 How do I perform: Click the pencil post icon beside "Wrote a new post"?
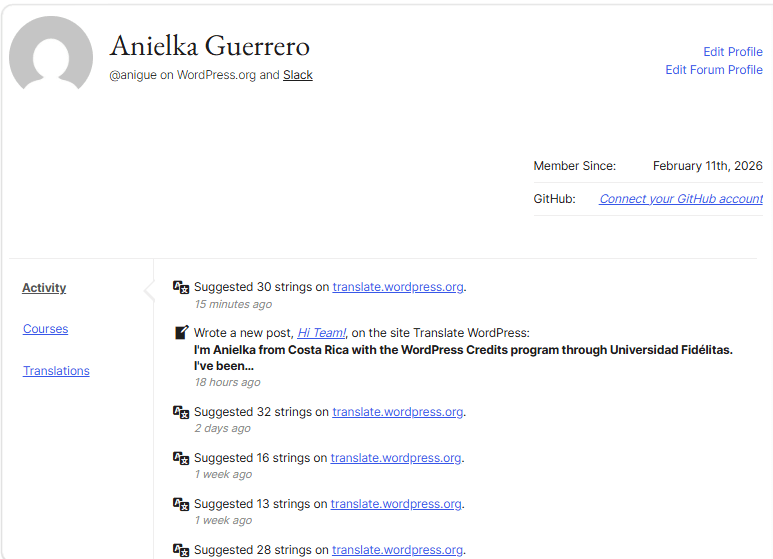point(181,333)
